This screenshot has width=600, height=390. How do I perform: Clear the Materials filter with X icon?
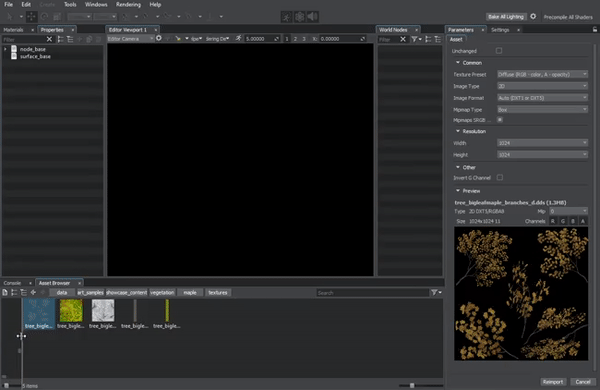pos(49,39)
